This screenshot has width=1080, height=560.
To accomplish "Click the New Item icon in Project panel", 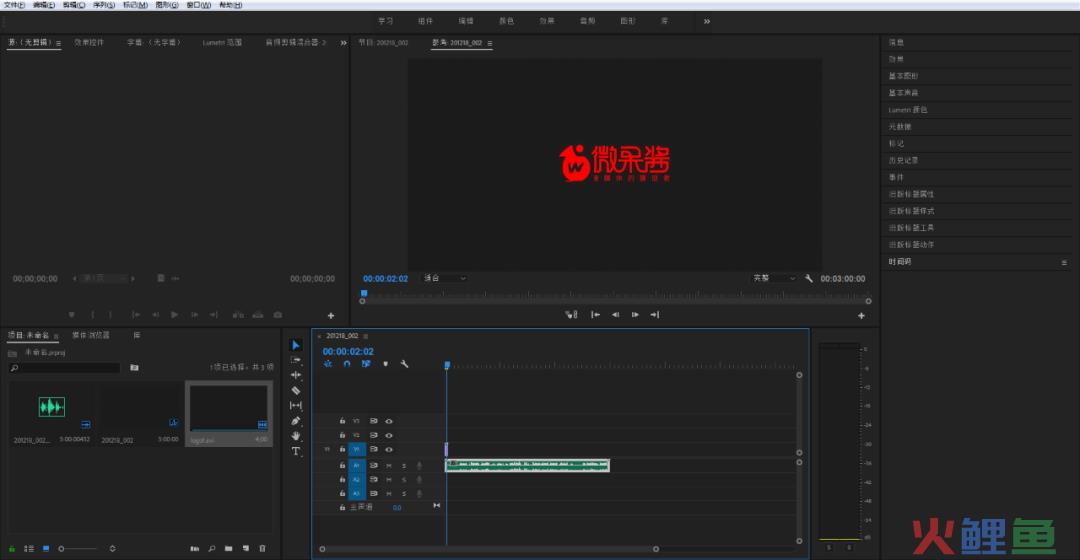I will (x=246, y=548).
